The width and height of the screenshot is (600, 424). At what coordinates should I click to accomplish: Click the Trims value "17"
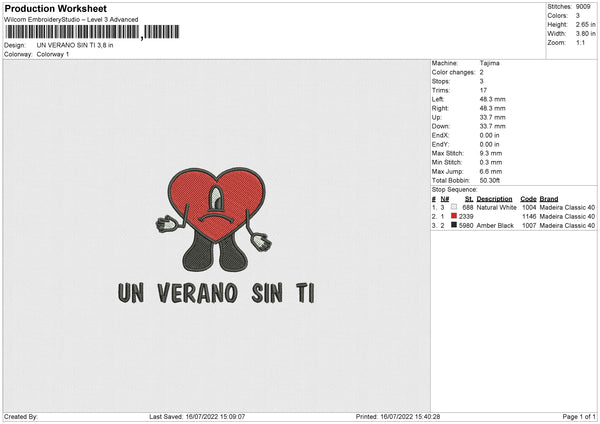483,90
